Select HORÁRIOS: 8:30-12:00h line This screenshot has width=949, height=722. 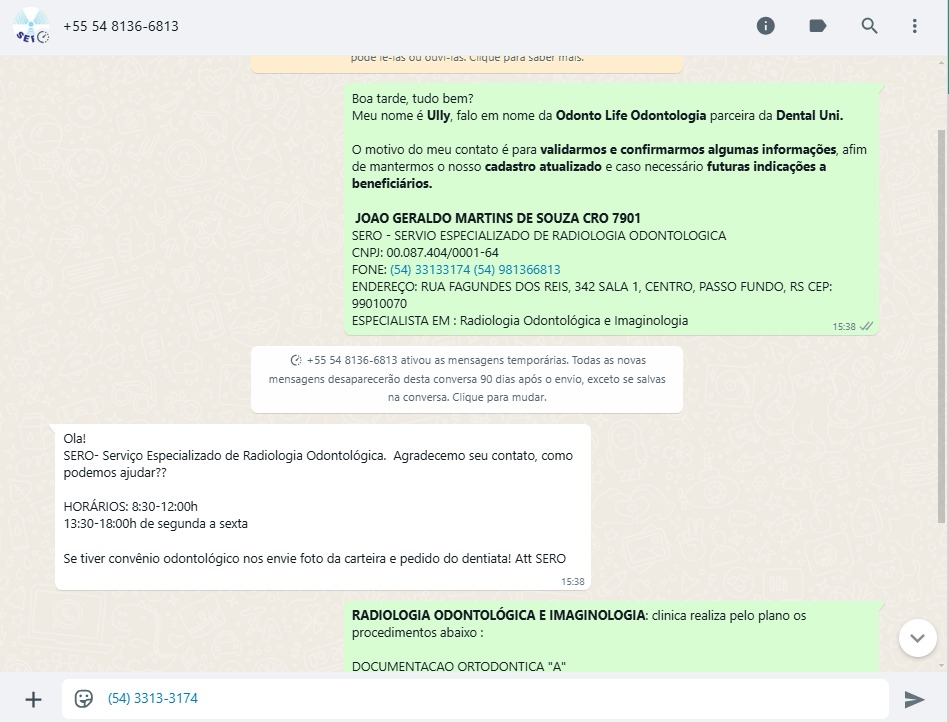coord(130,507)
